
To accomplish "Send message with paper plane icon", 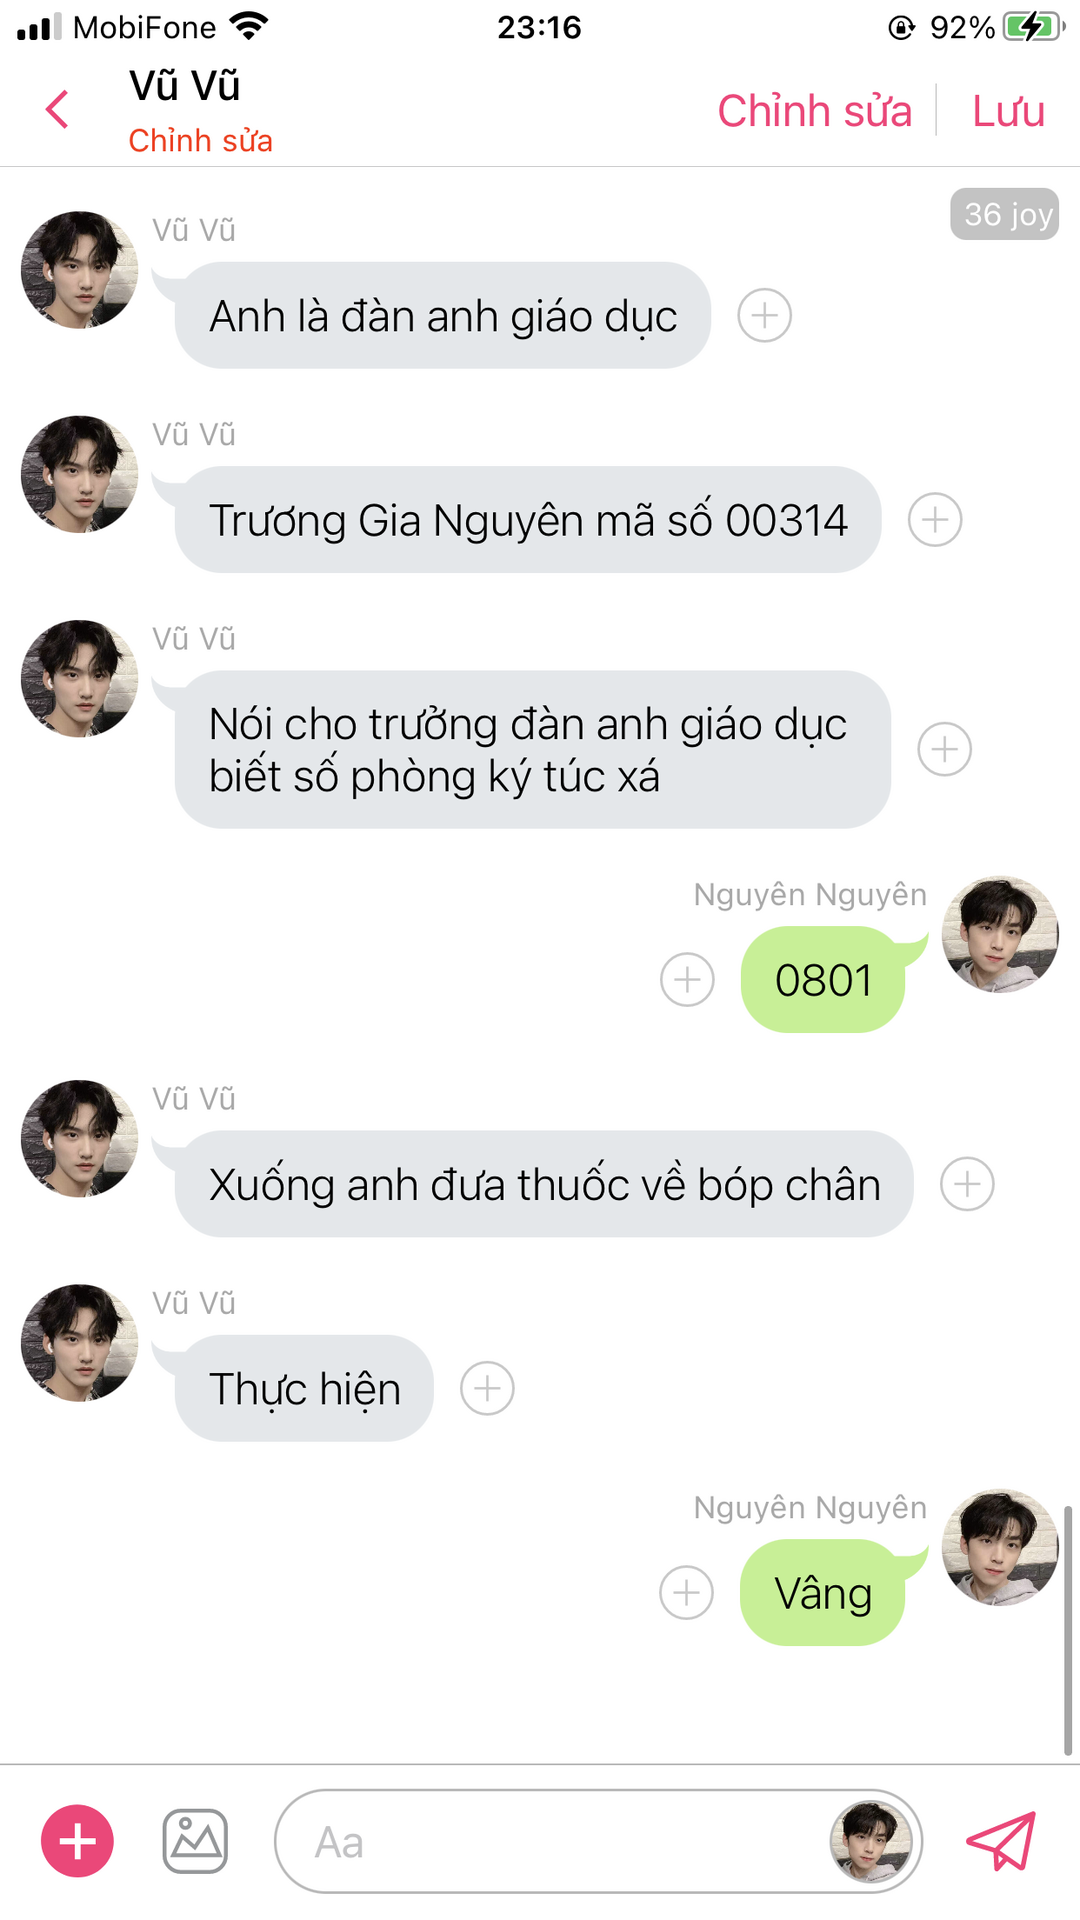I will pos(1000,1841).
